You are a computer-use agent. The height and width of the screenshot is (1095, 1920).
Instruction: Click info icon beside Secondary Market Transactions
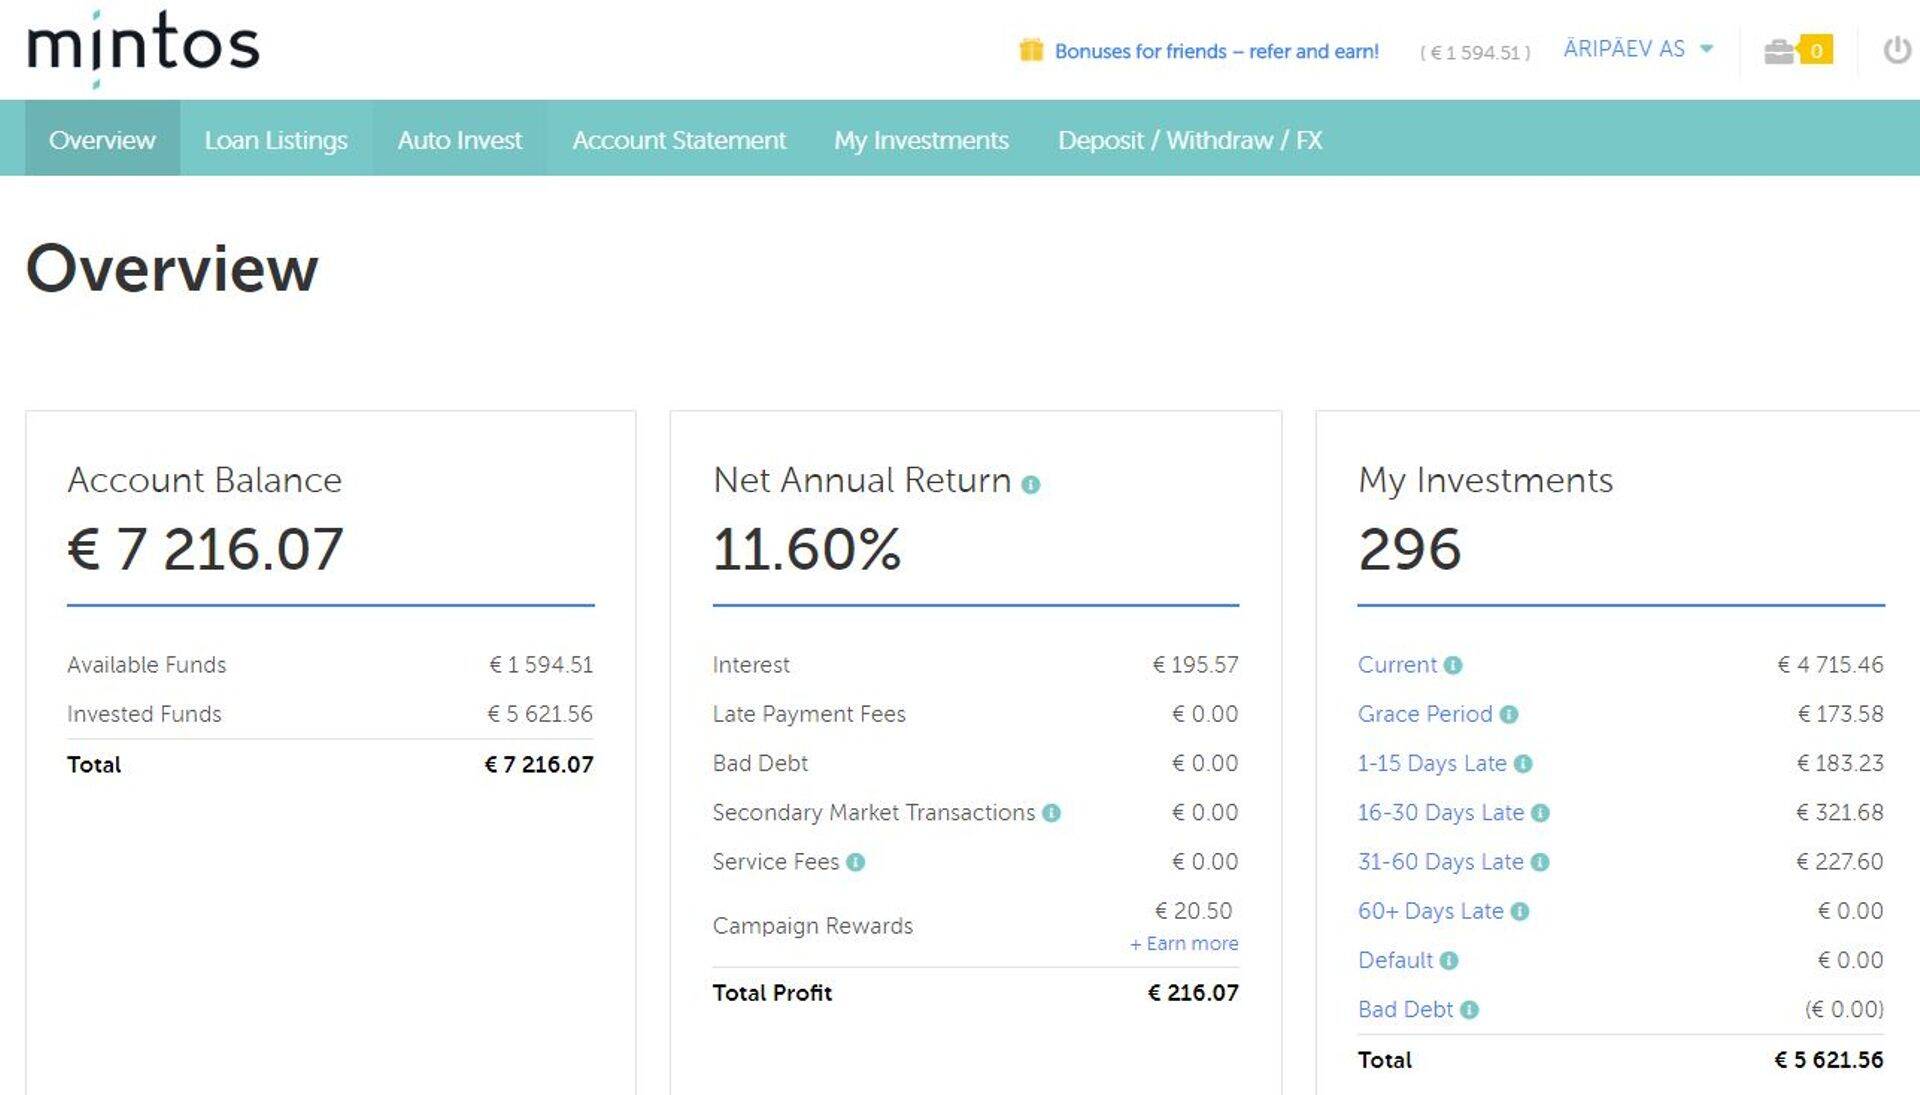click(x=1051, y=813)
